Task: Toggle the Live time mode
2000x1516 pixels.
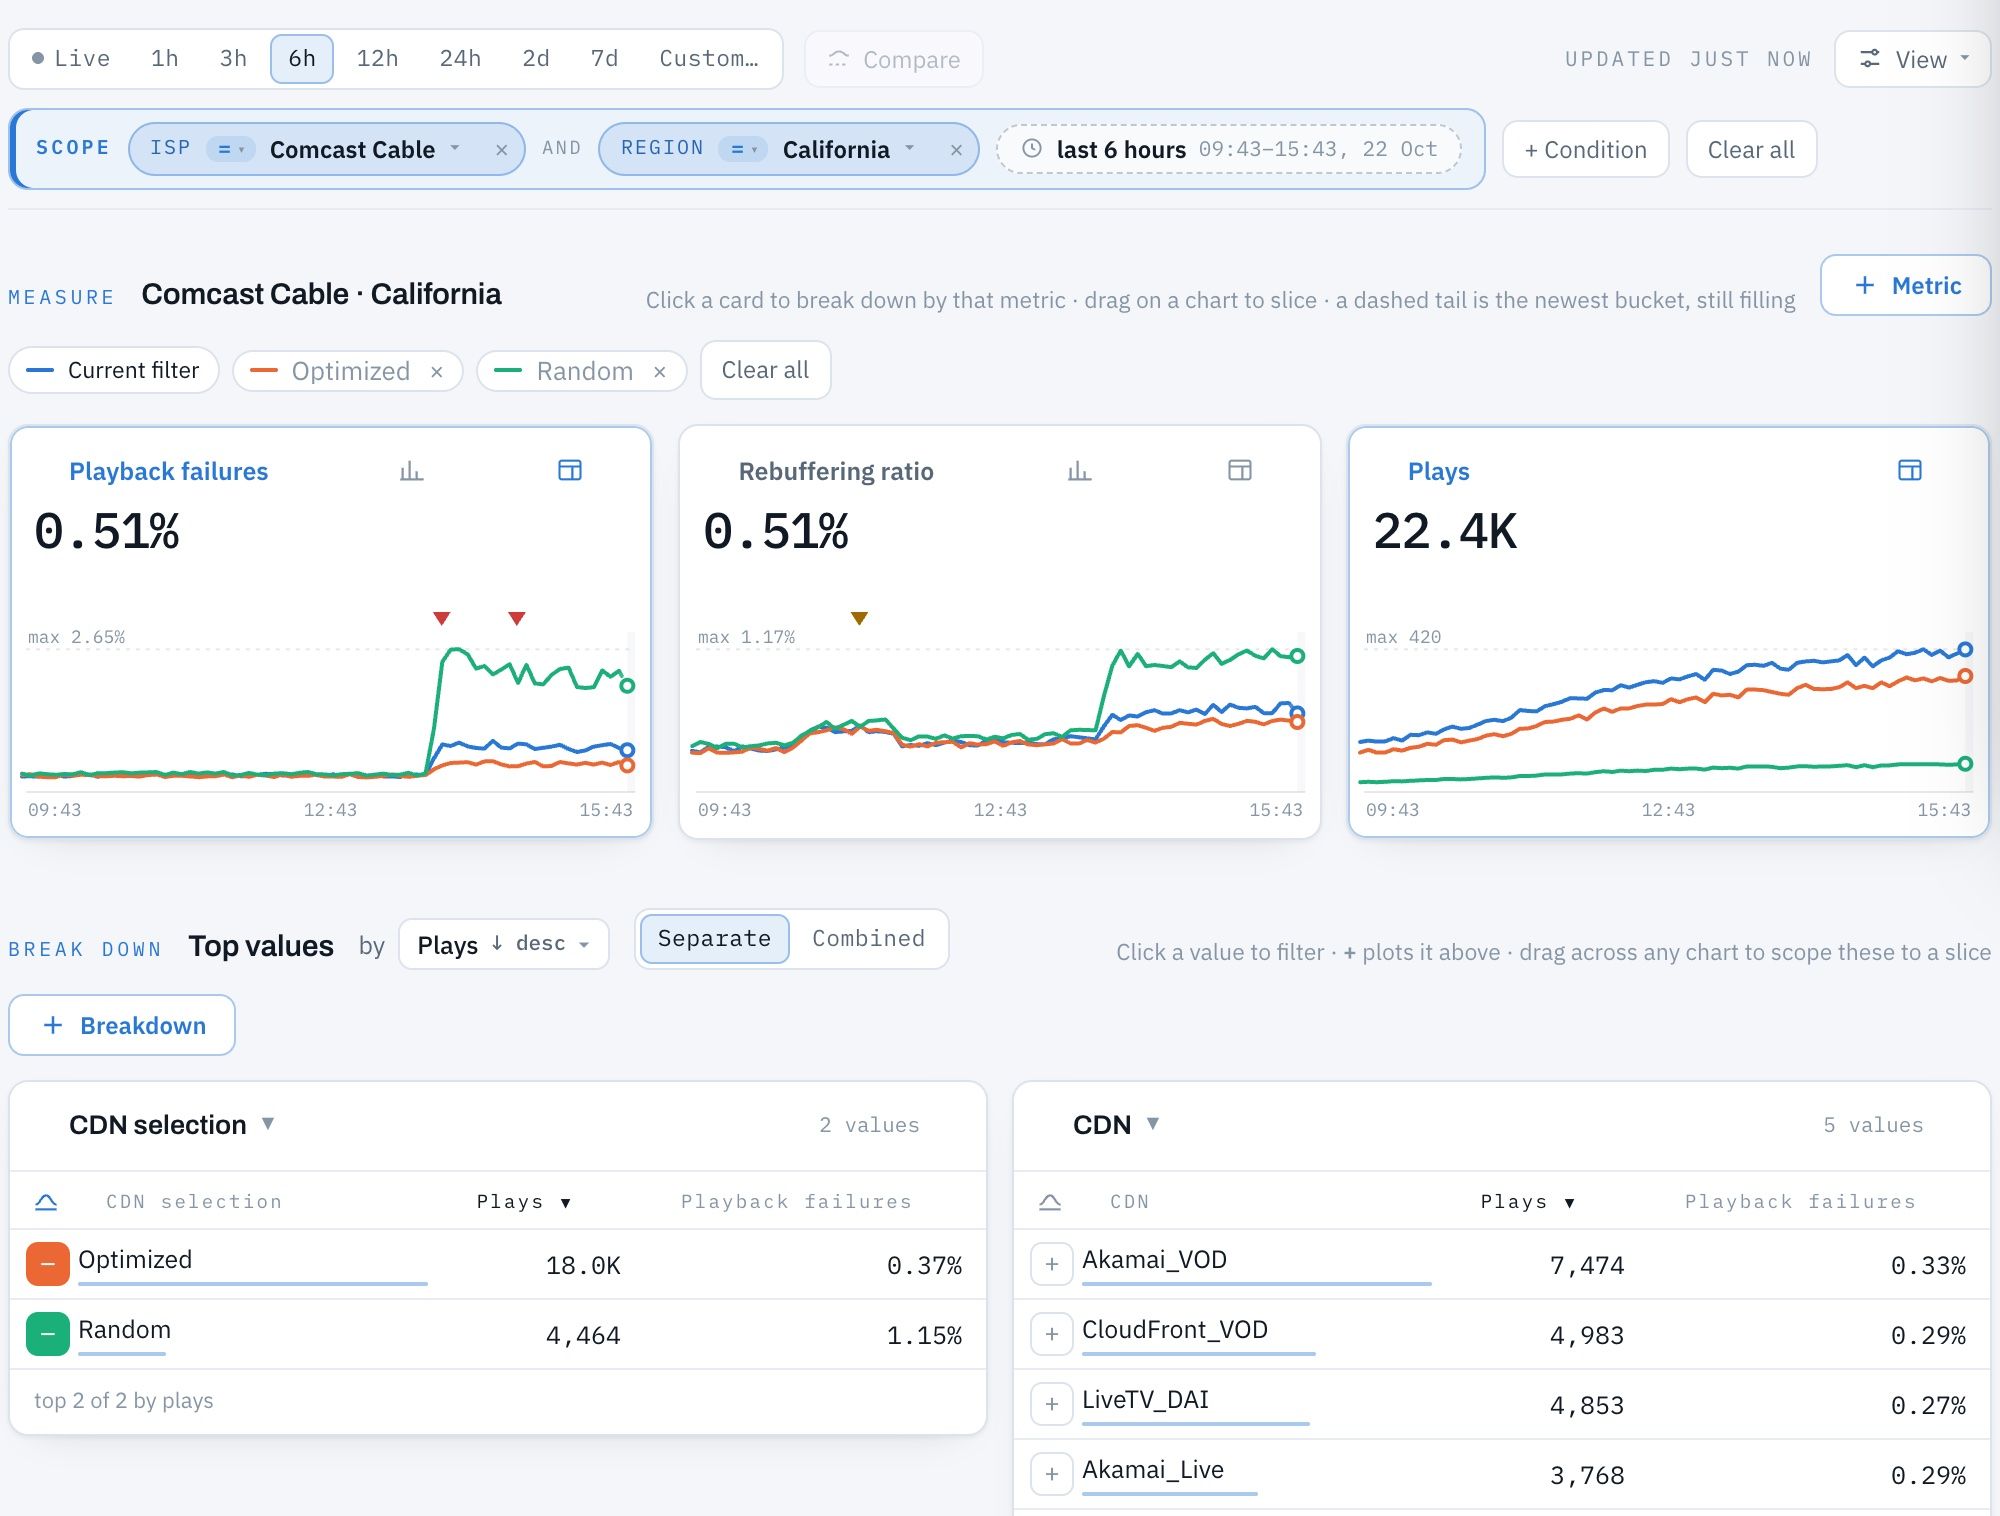Action: (70, 59)
